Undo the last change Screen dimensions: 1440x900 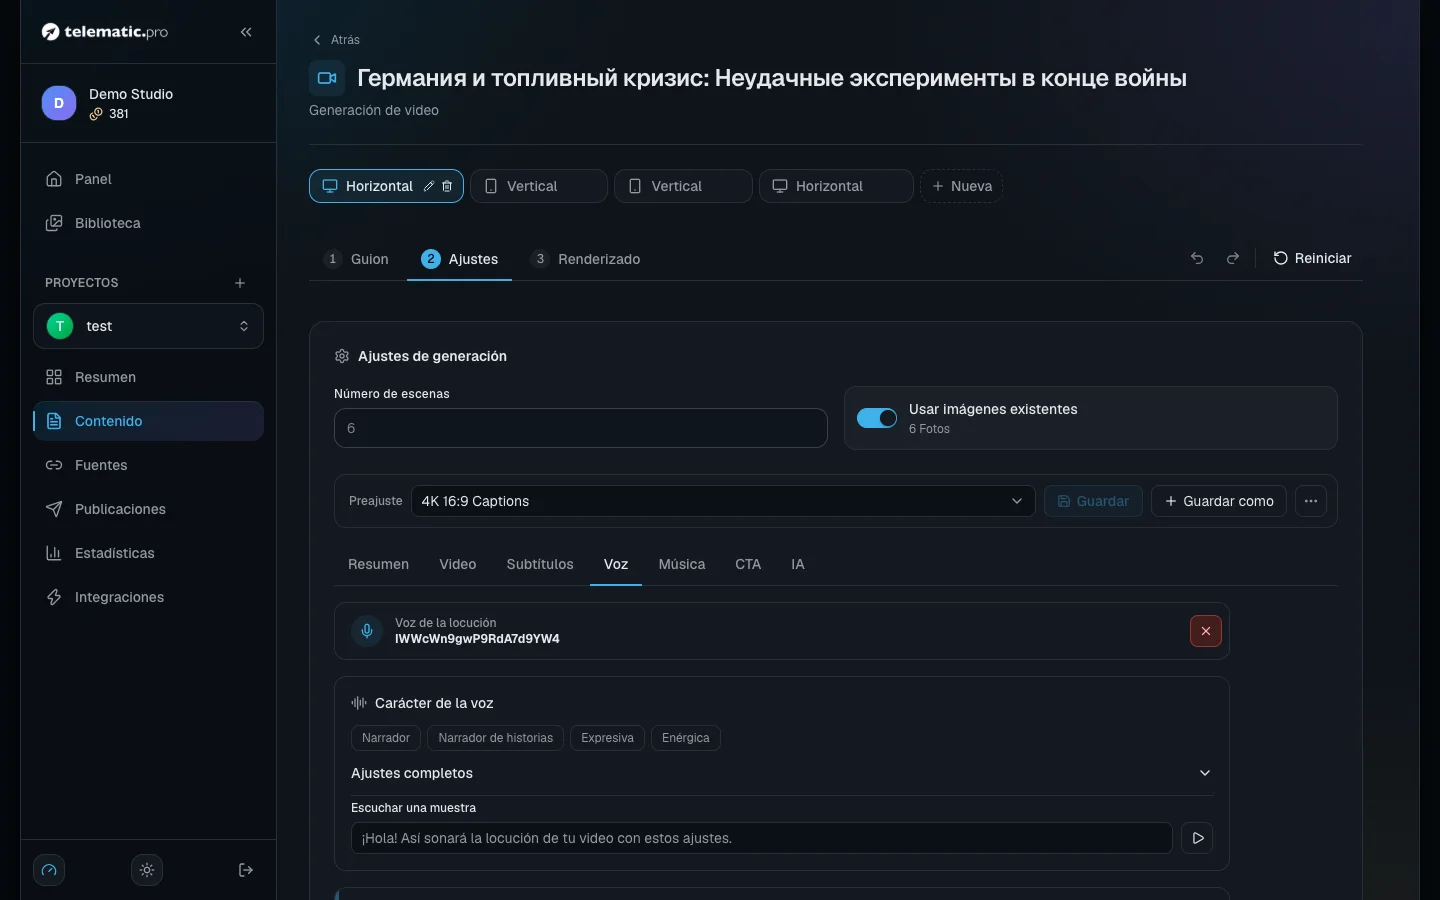1197,258
